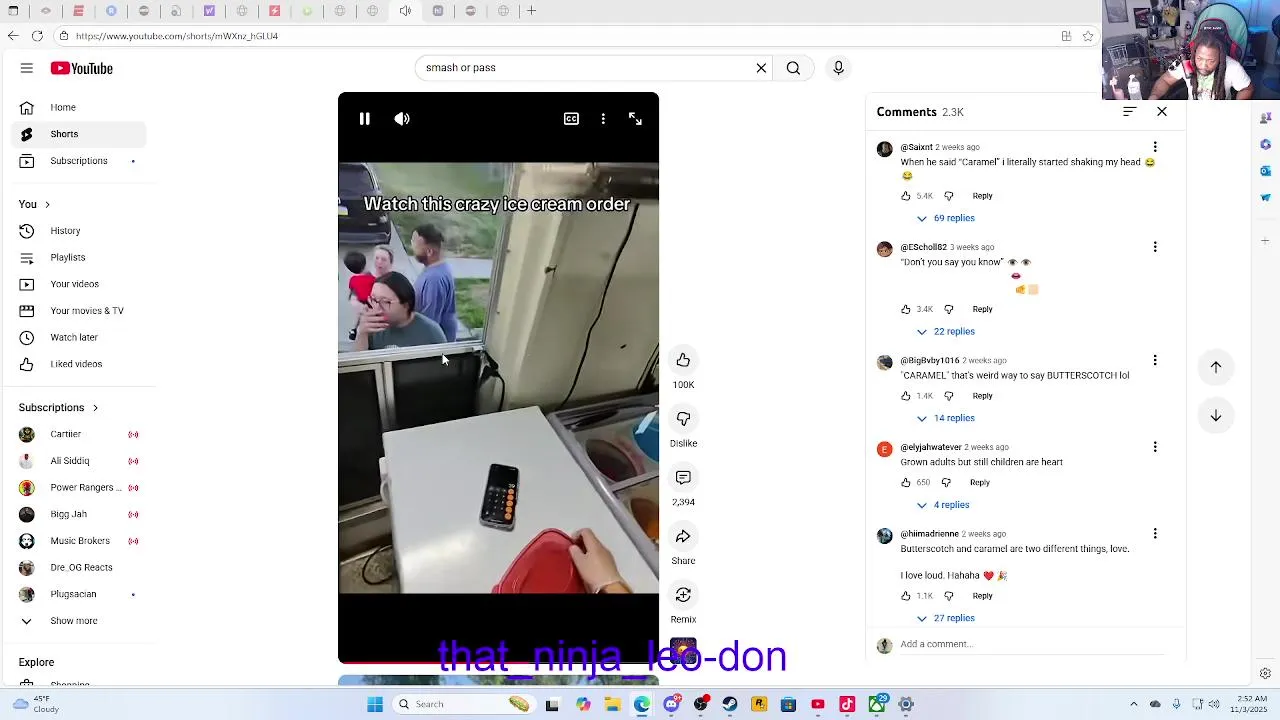Open the video more options menu

603,119
